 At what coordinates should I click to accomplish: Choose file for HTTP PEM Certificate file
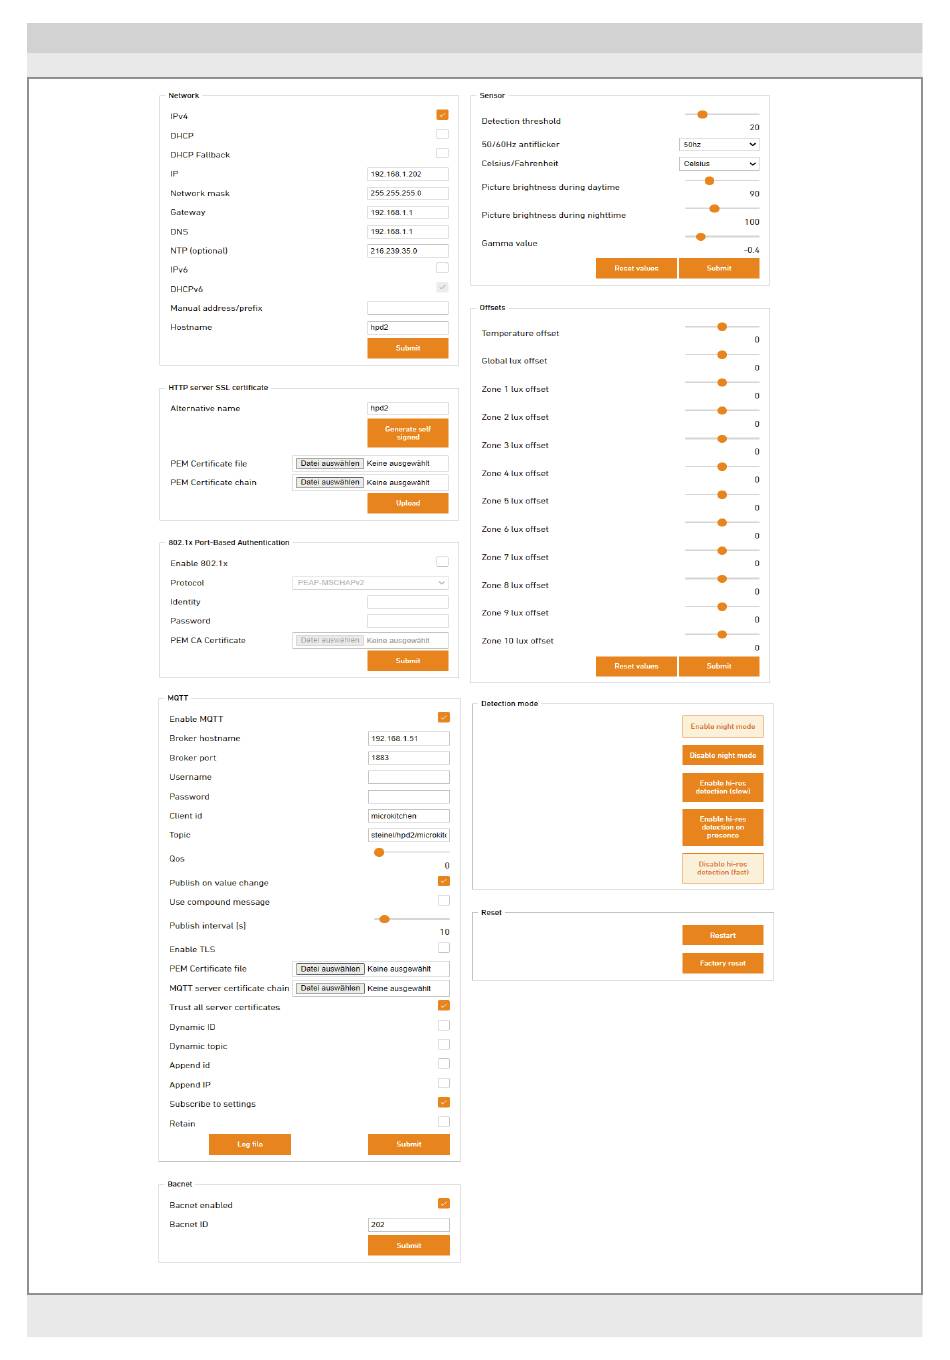(330, 463)
